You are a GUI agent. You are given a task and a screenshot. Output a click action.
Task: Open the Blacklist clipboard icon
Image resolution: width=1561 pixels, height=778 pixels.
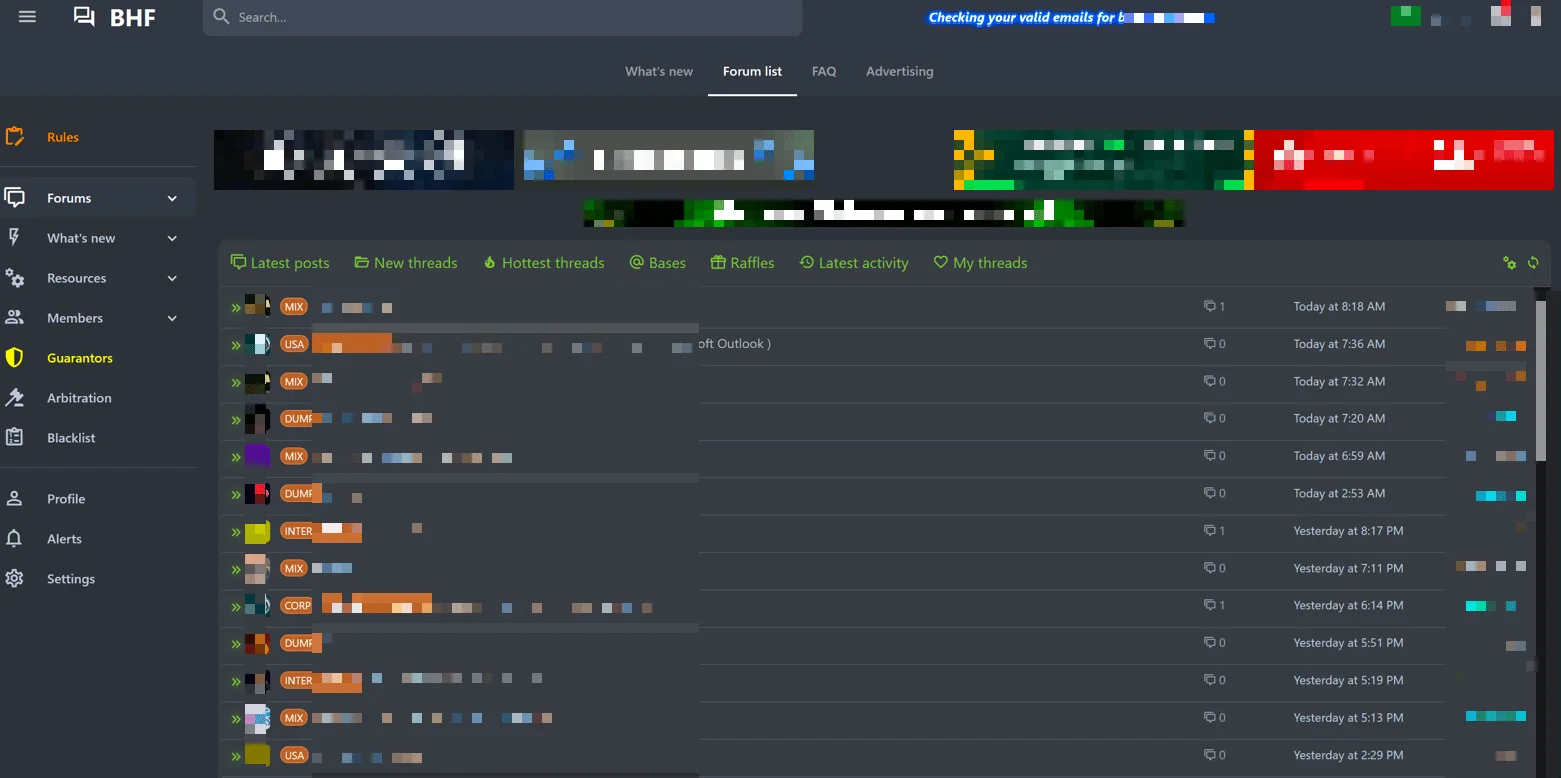tap(14, 438)
